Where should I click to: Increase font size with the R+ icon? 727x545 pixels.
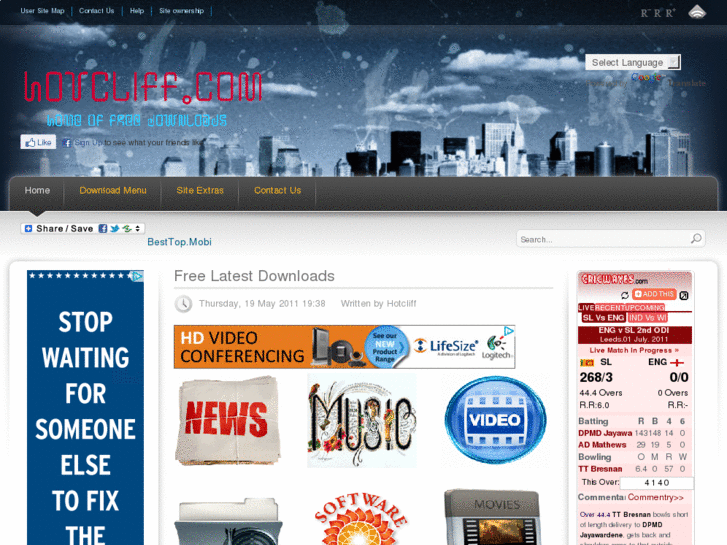click(x=670, y=13)
